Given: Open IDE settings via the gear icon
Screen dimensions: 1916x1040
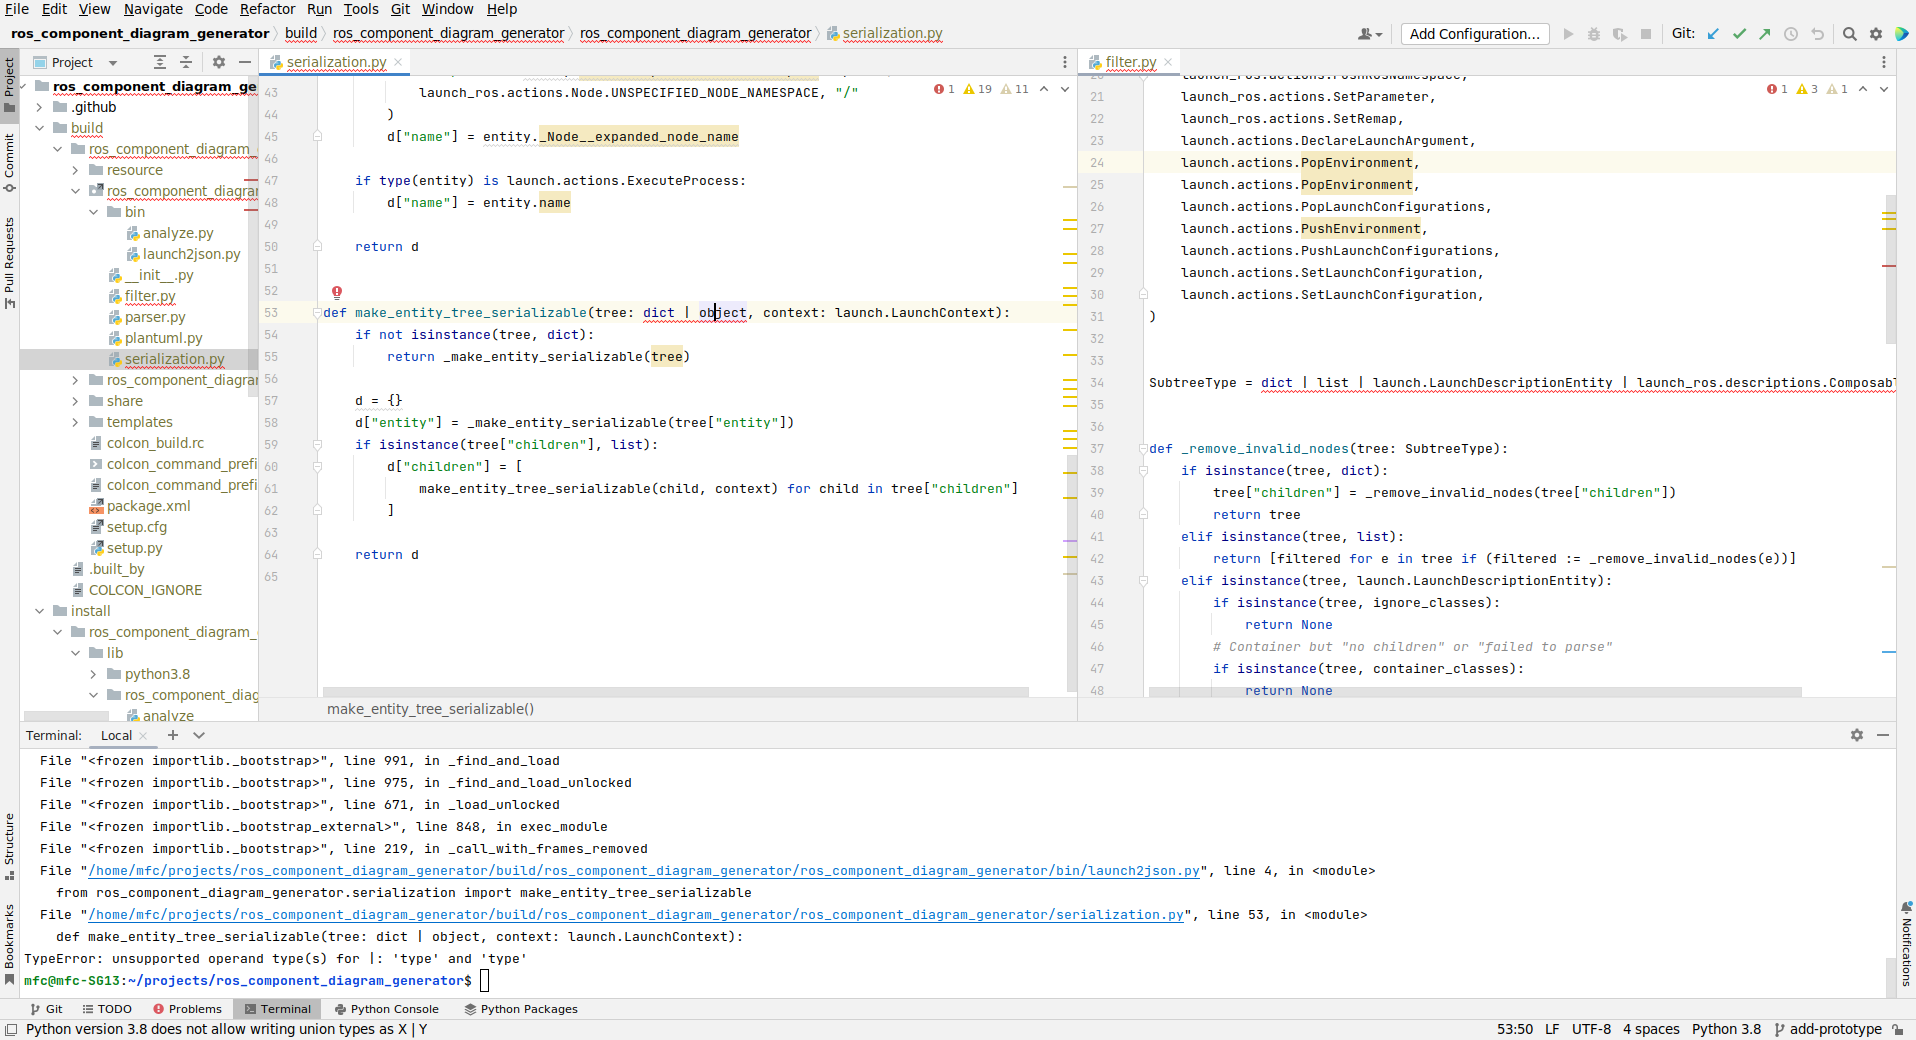Looking at the screenshot, I should tap(1876, 33).
